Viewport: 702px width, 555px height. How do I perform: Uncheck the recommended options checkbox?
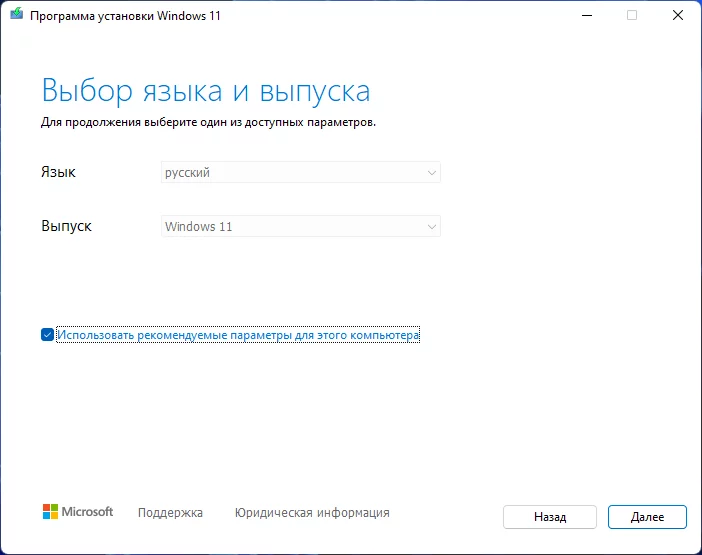pyautogui.click(x=47, y=335)
